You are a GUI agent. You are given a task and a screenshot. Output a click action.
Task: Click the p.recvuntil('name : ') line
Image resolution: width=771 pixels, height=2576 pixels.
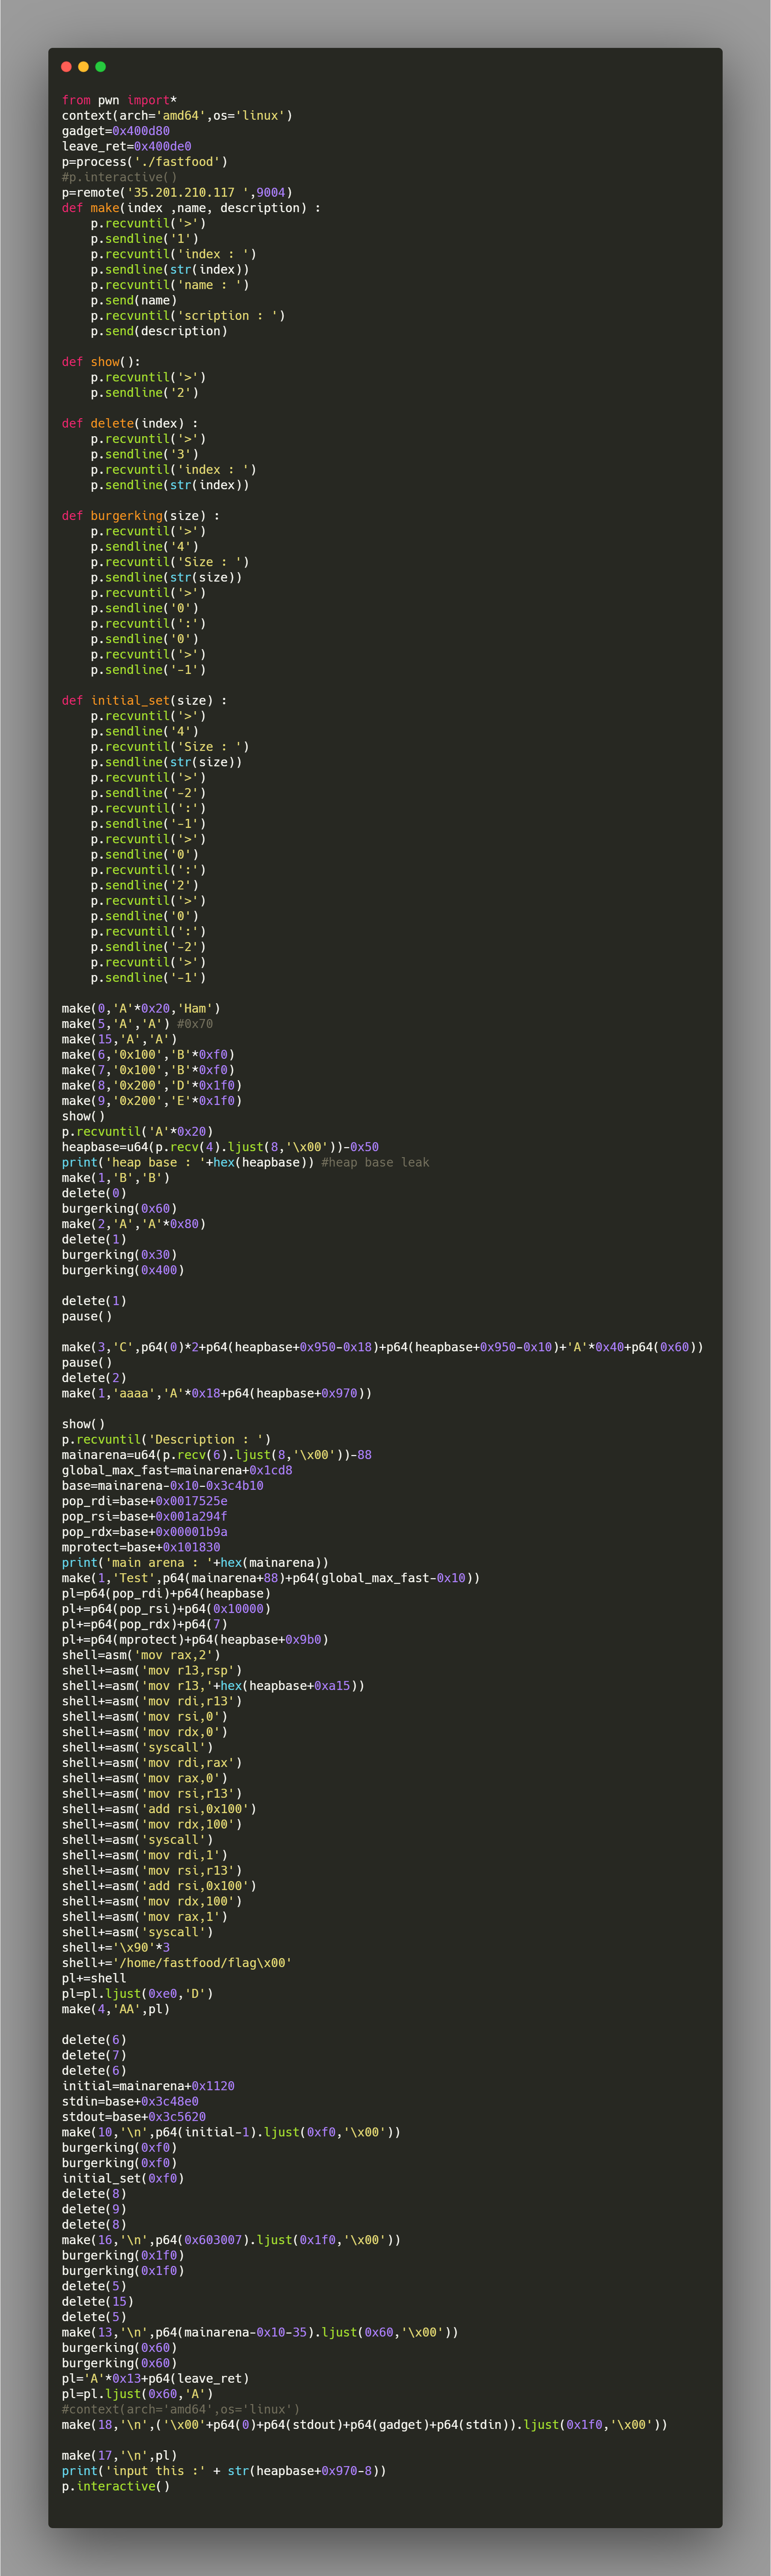click(170, 285)
